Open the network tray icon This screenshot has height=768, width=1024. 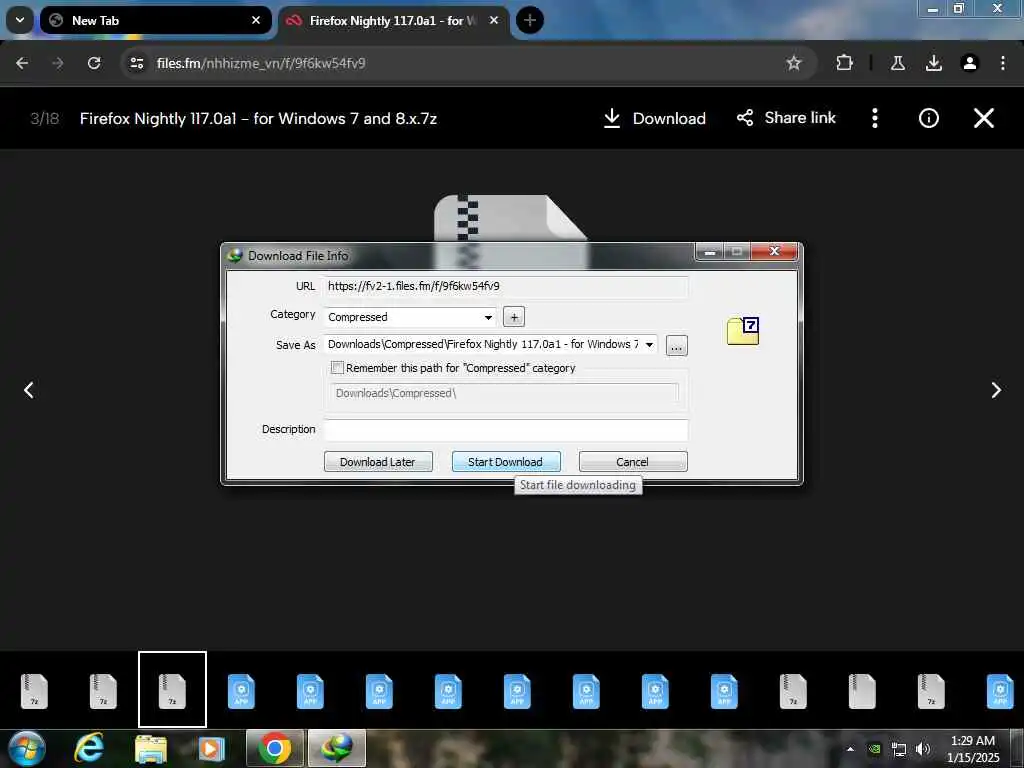(899, 749)
